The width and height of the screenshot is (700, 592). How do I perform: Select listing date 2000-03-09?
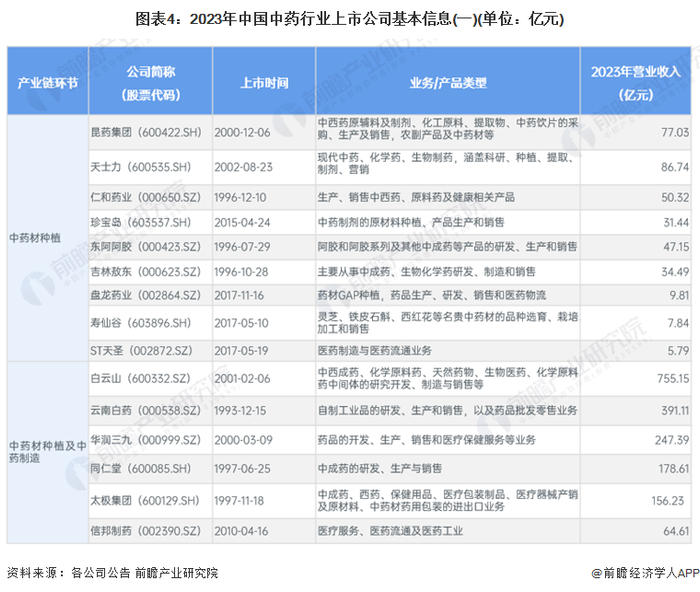click(x=243, y=440)
